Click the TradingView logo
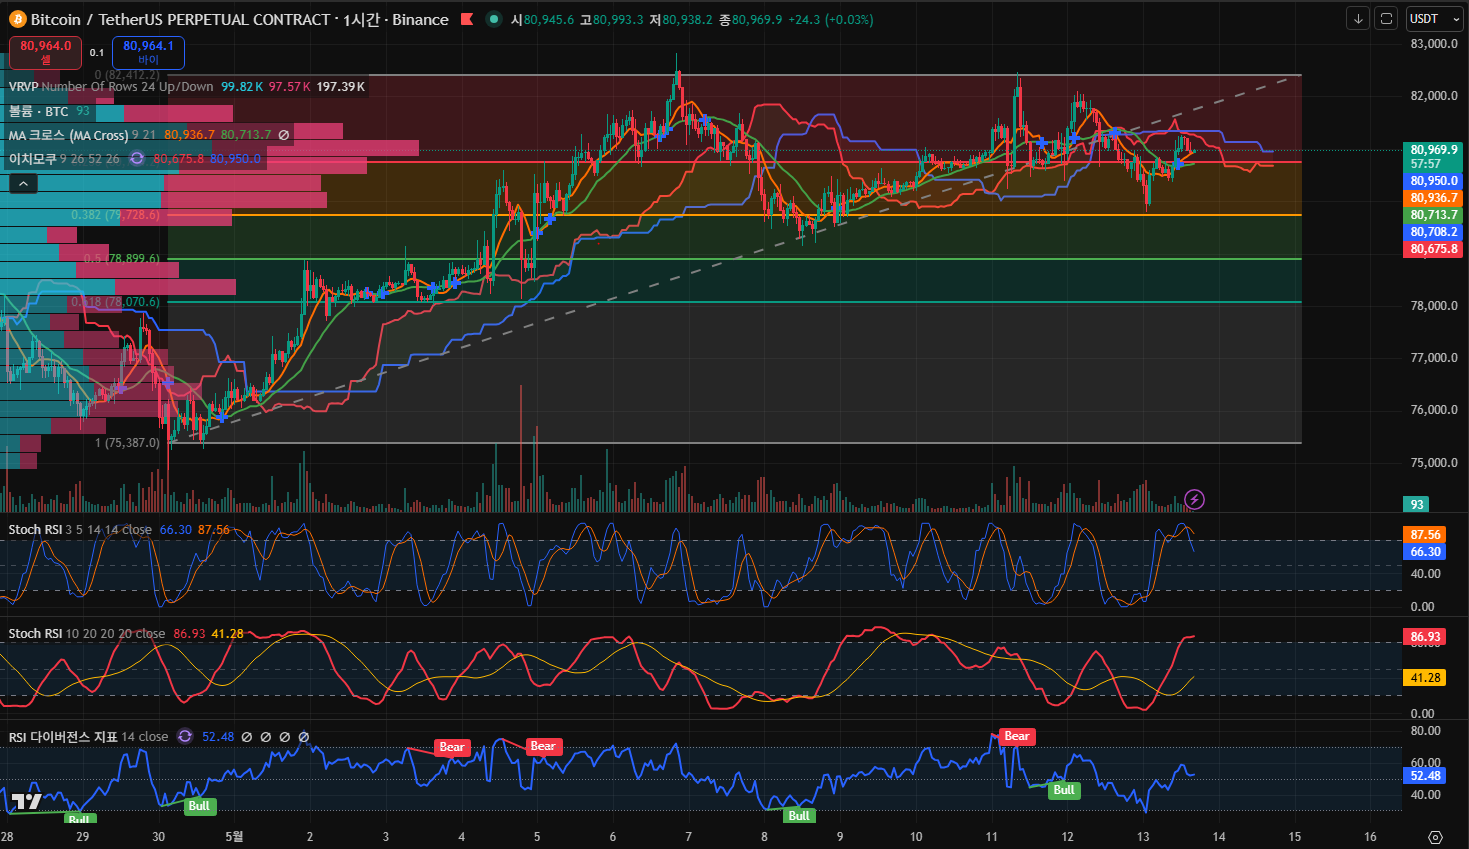The height and width of the screenshot is (849, 1469). 27,801
